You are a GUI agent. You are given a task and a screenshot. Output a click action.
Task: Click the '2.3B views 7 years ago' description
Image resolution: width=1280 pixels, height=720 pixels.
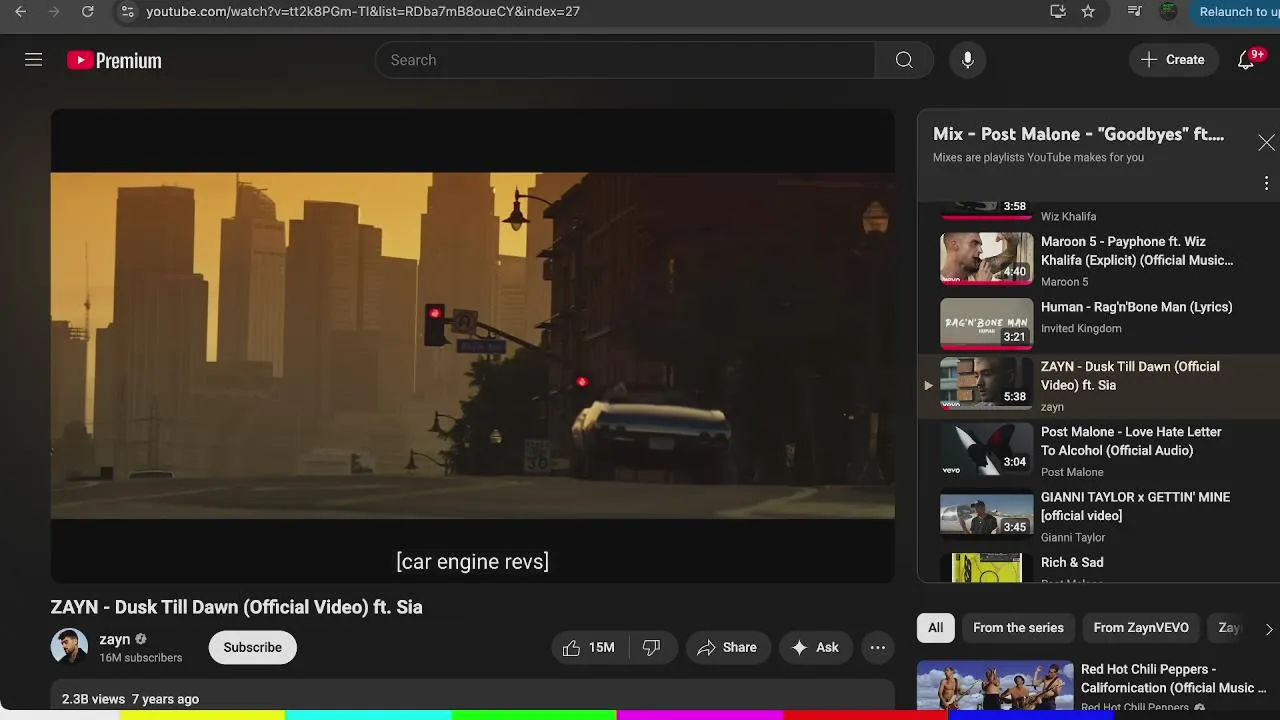(x=130, y=699)
